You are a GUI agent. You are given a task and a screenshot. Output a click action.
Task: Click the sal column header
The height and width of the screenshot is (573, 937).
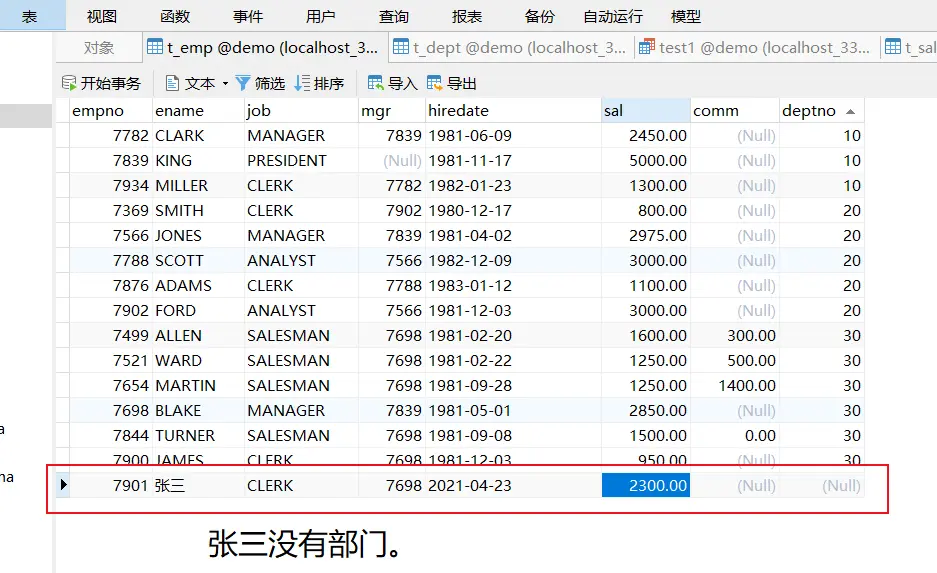point(646,111)
